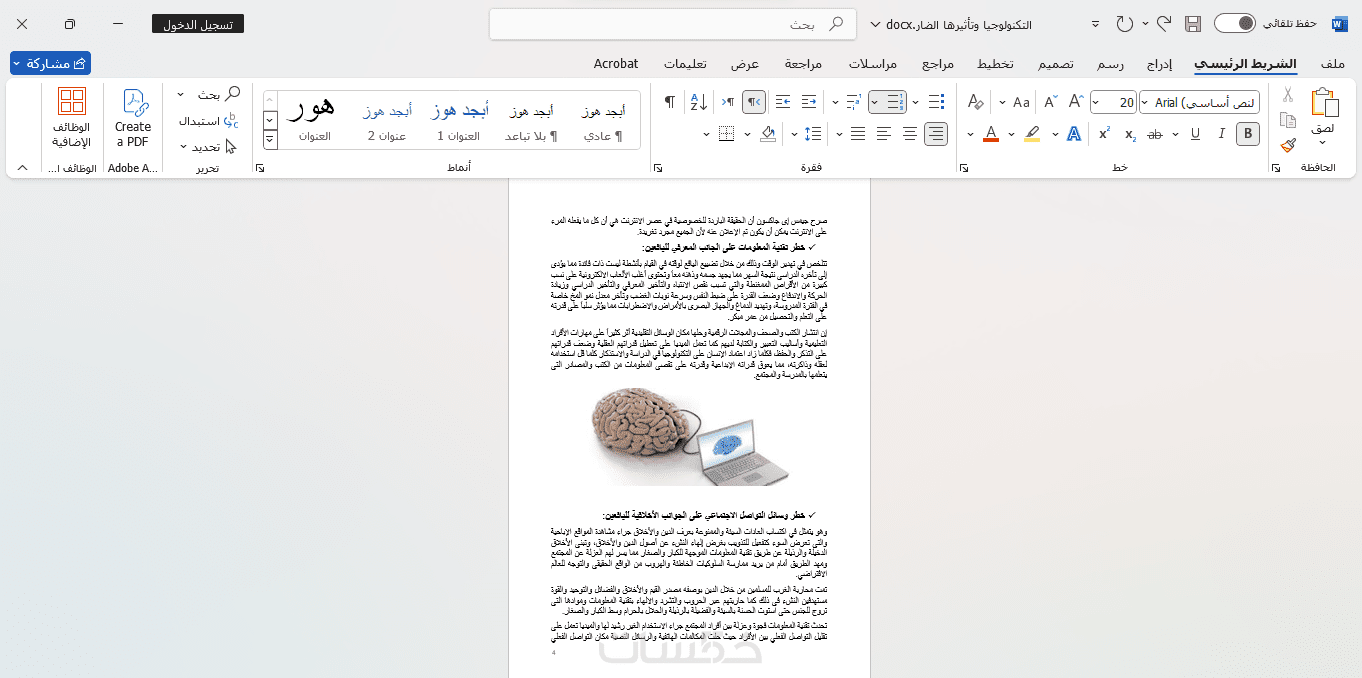Image resolution: width=1362 pixels, height=678 pixels.
Task: Click the Save floppy disk icon
Action: coord(1192,23)
